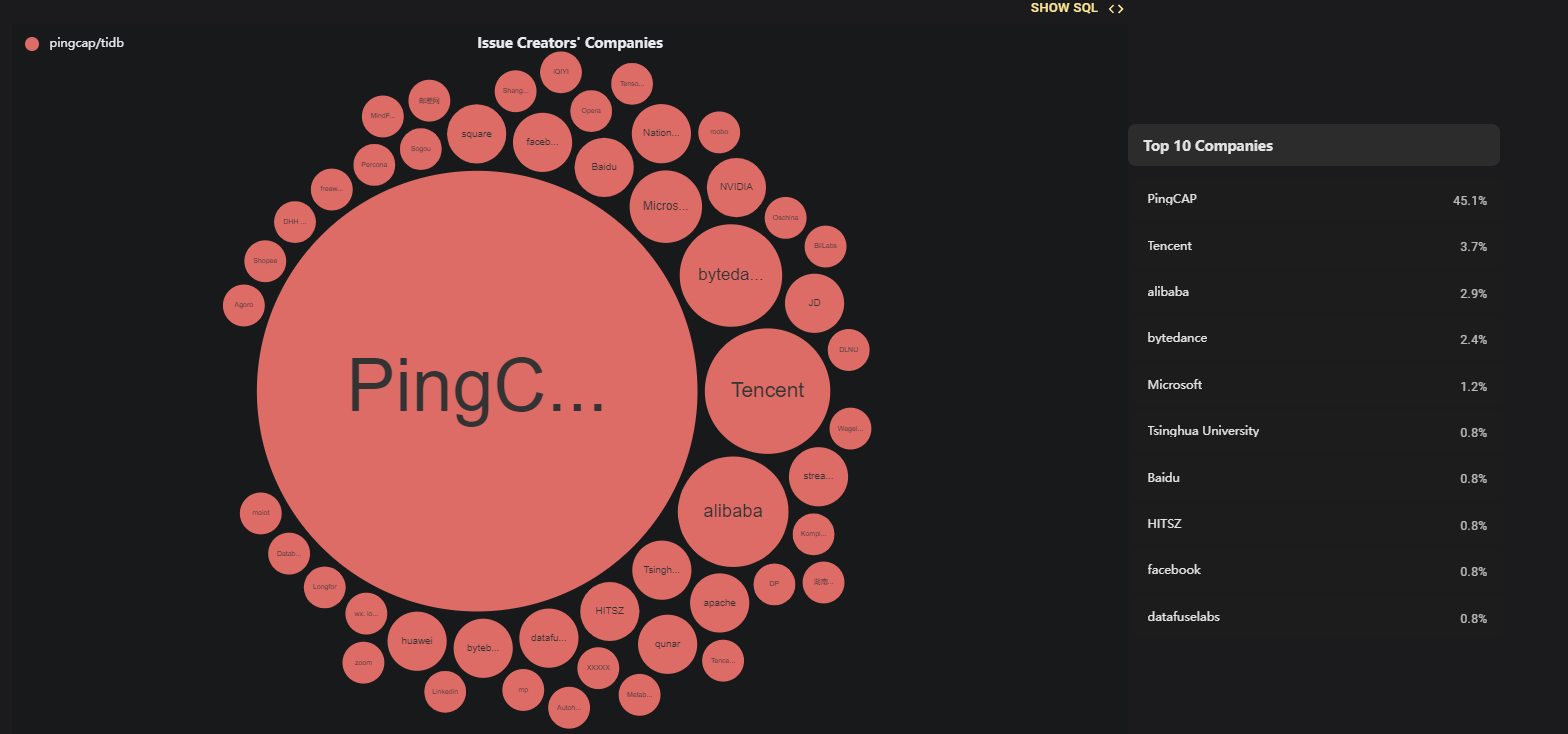Select the PingCAP row in top companies list
Image resolution: width=1568 pixels, height=734 pixels.
click(x=1316, y=200)
